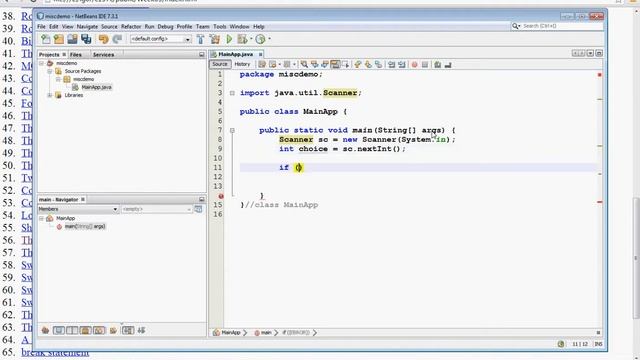Toggle Show Fields filter in Navigator

coord(59,330)
